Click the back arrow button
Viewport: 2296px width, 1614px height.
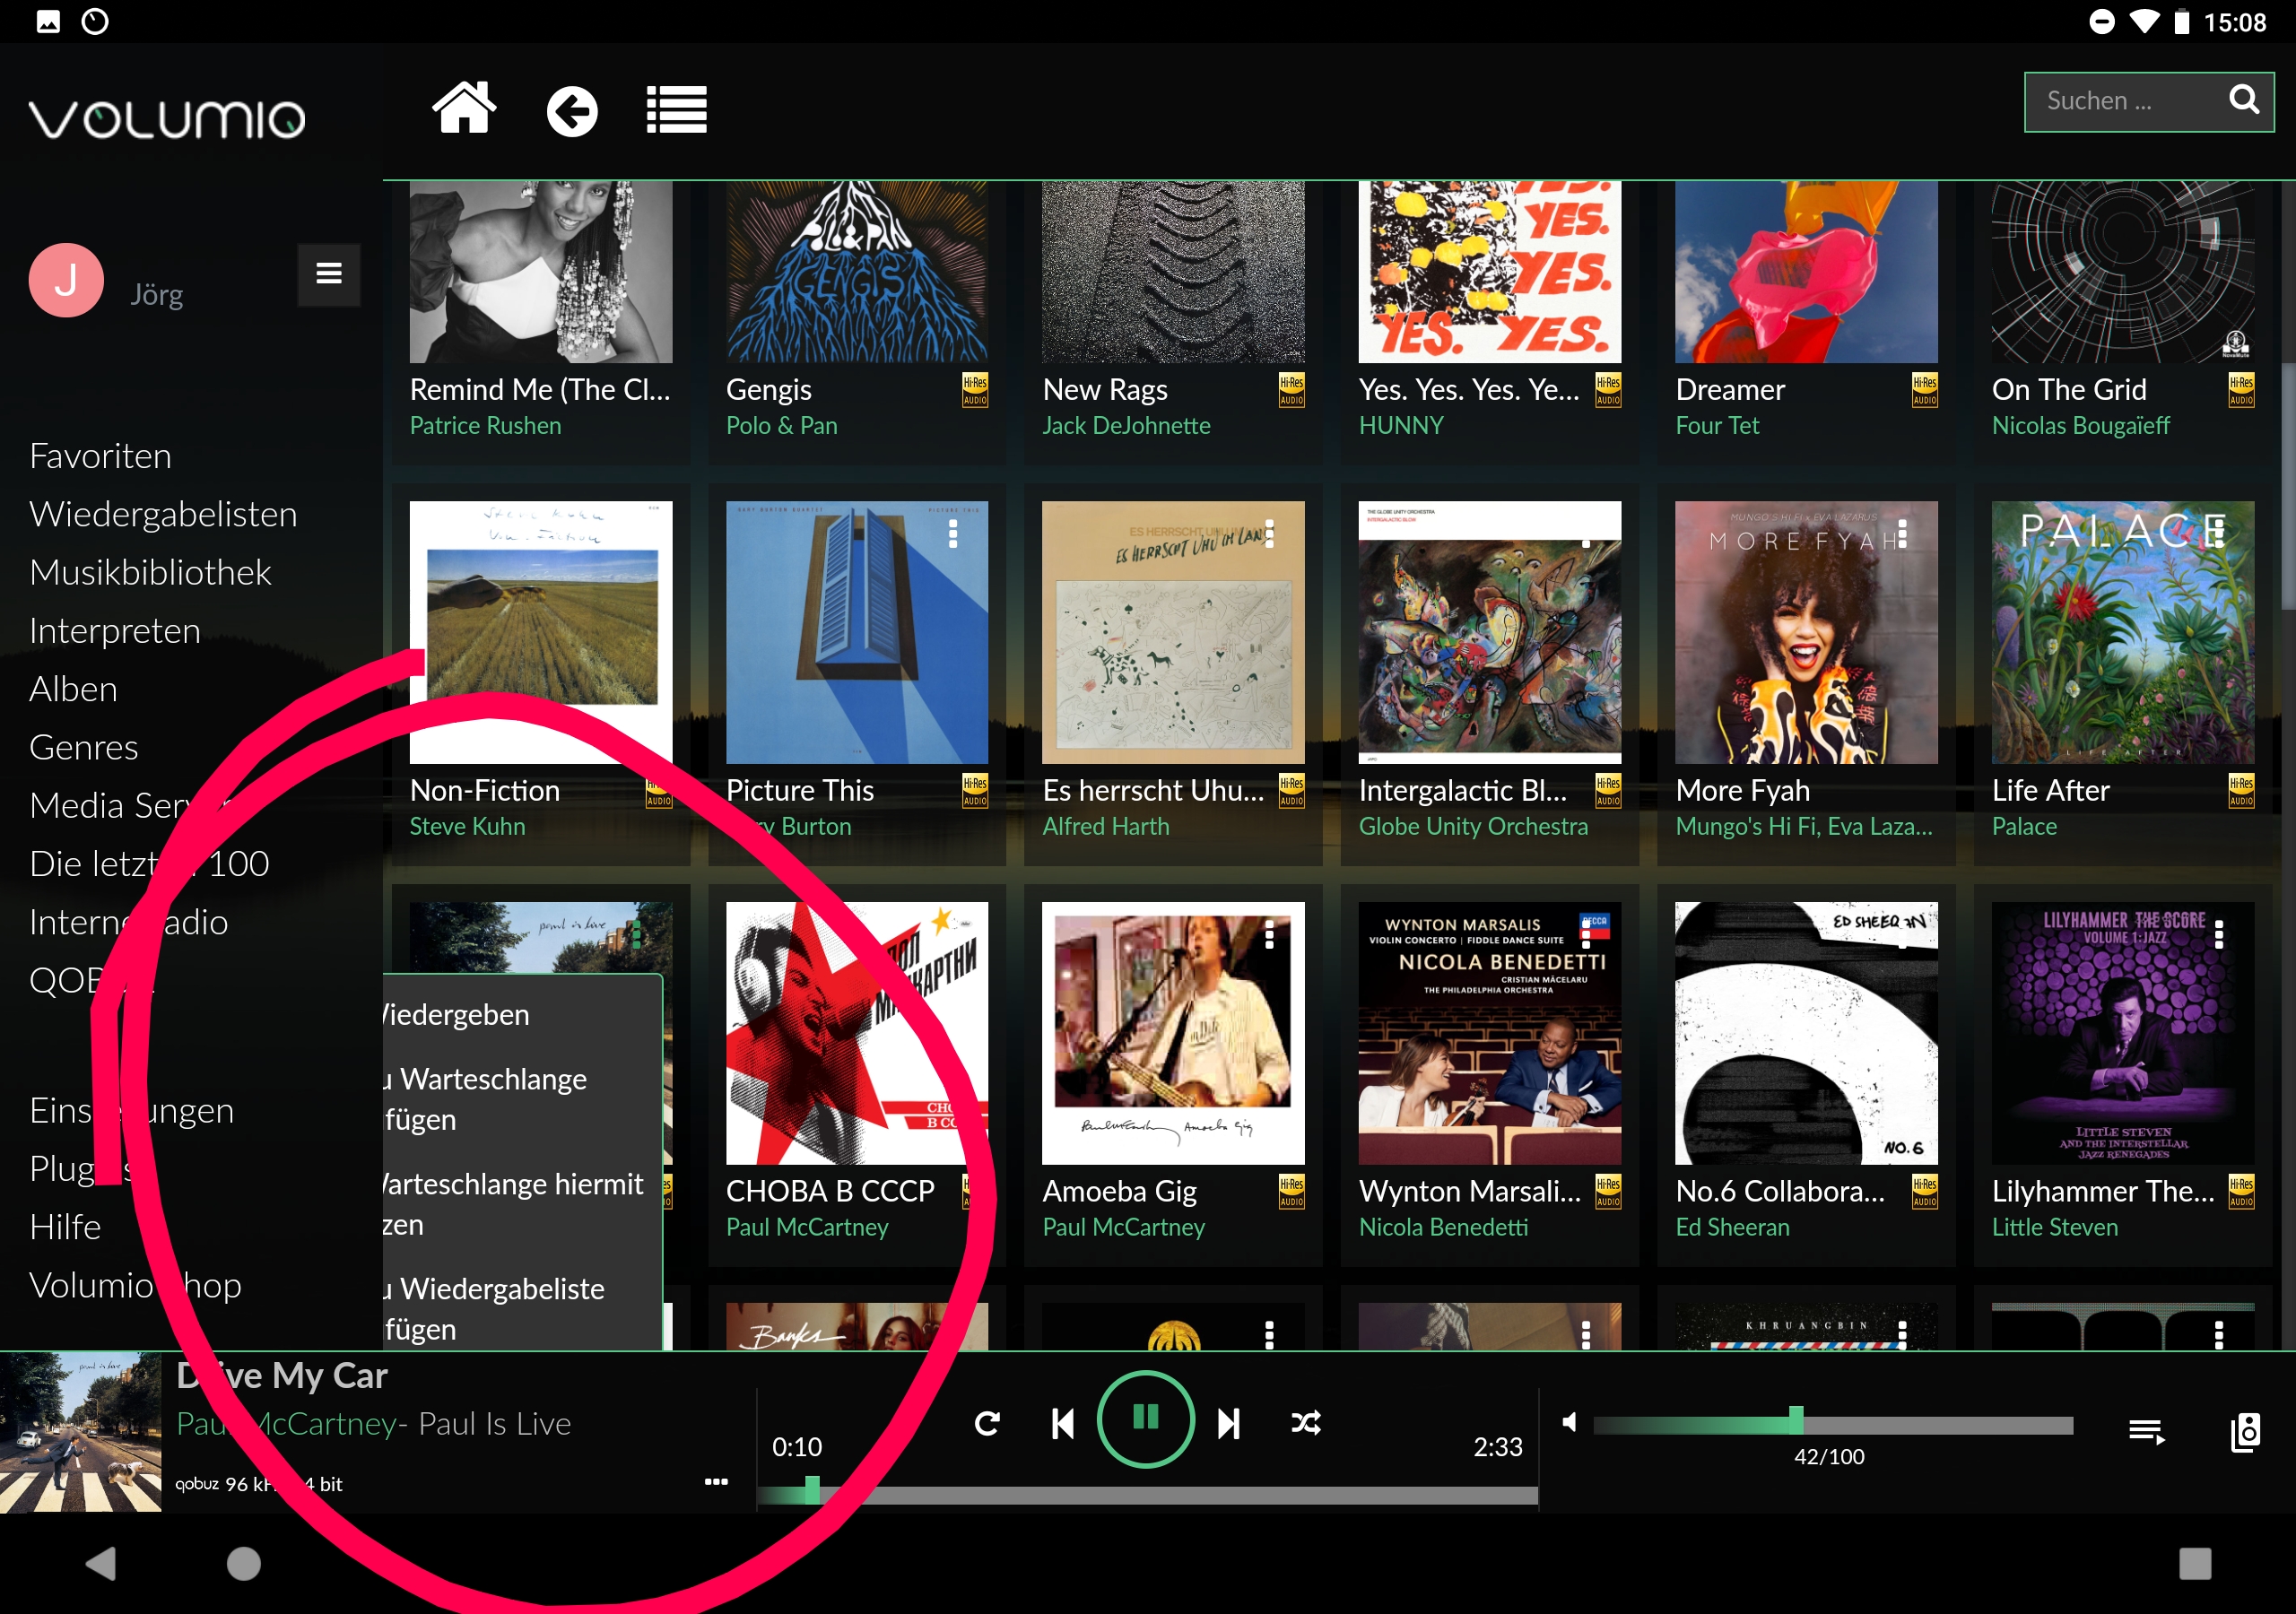point(572,111)
